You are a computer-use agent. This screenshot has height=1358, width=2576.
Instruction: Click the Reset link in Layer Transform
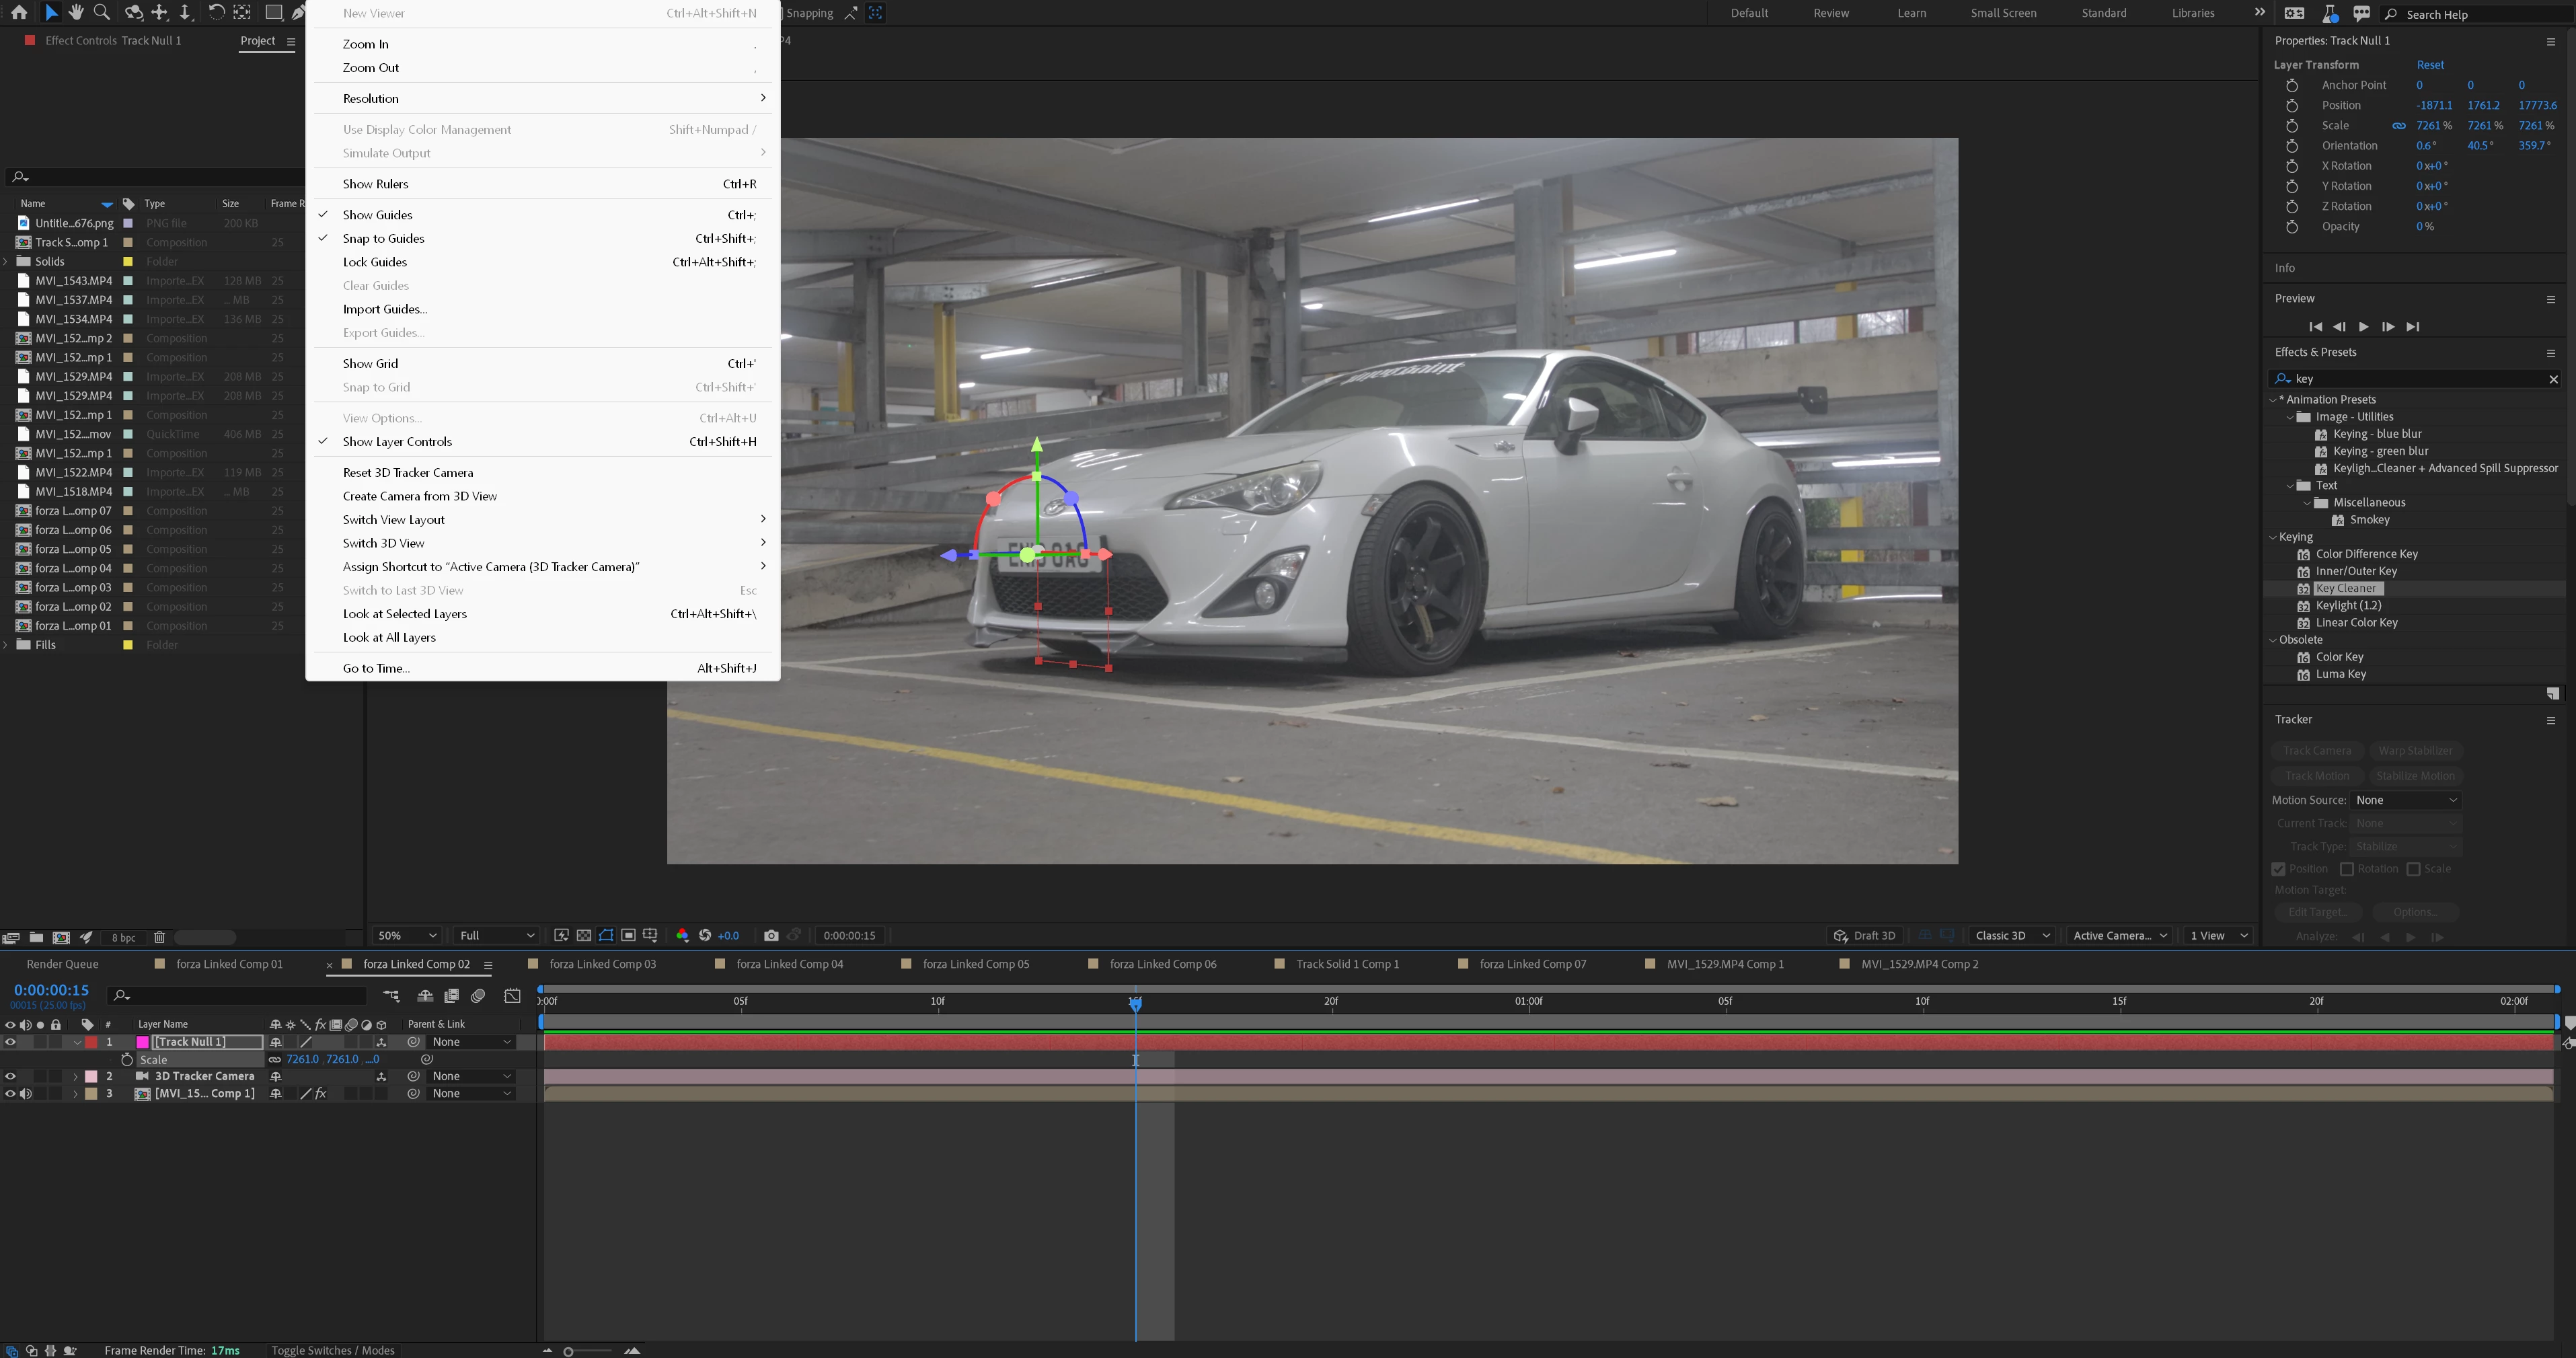tap(2430, 65)
